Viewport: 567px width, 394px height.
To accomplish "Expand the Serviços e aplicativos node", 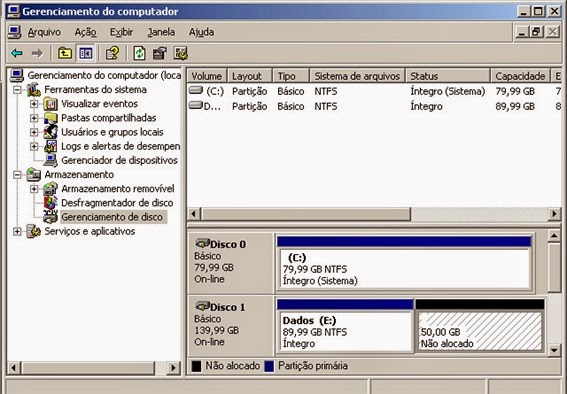I will (17, 231).
